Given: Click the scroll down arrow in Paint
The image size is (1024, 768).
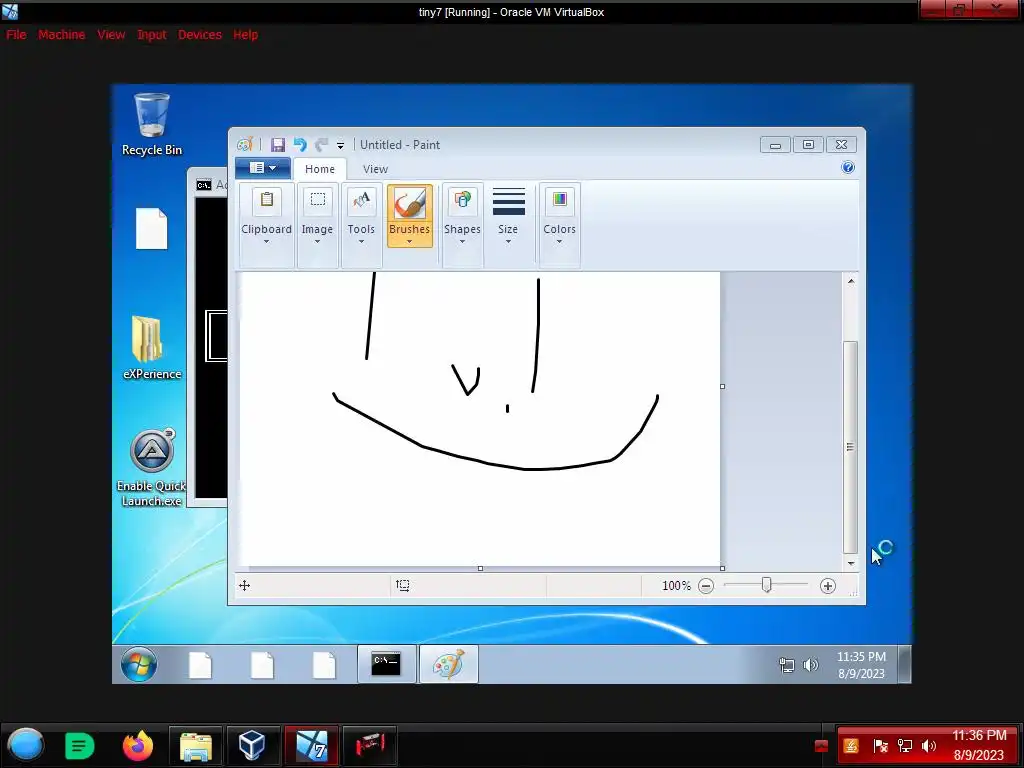Looking at the screenshot, I should pos(850,563).
